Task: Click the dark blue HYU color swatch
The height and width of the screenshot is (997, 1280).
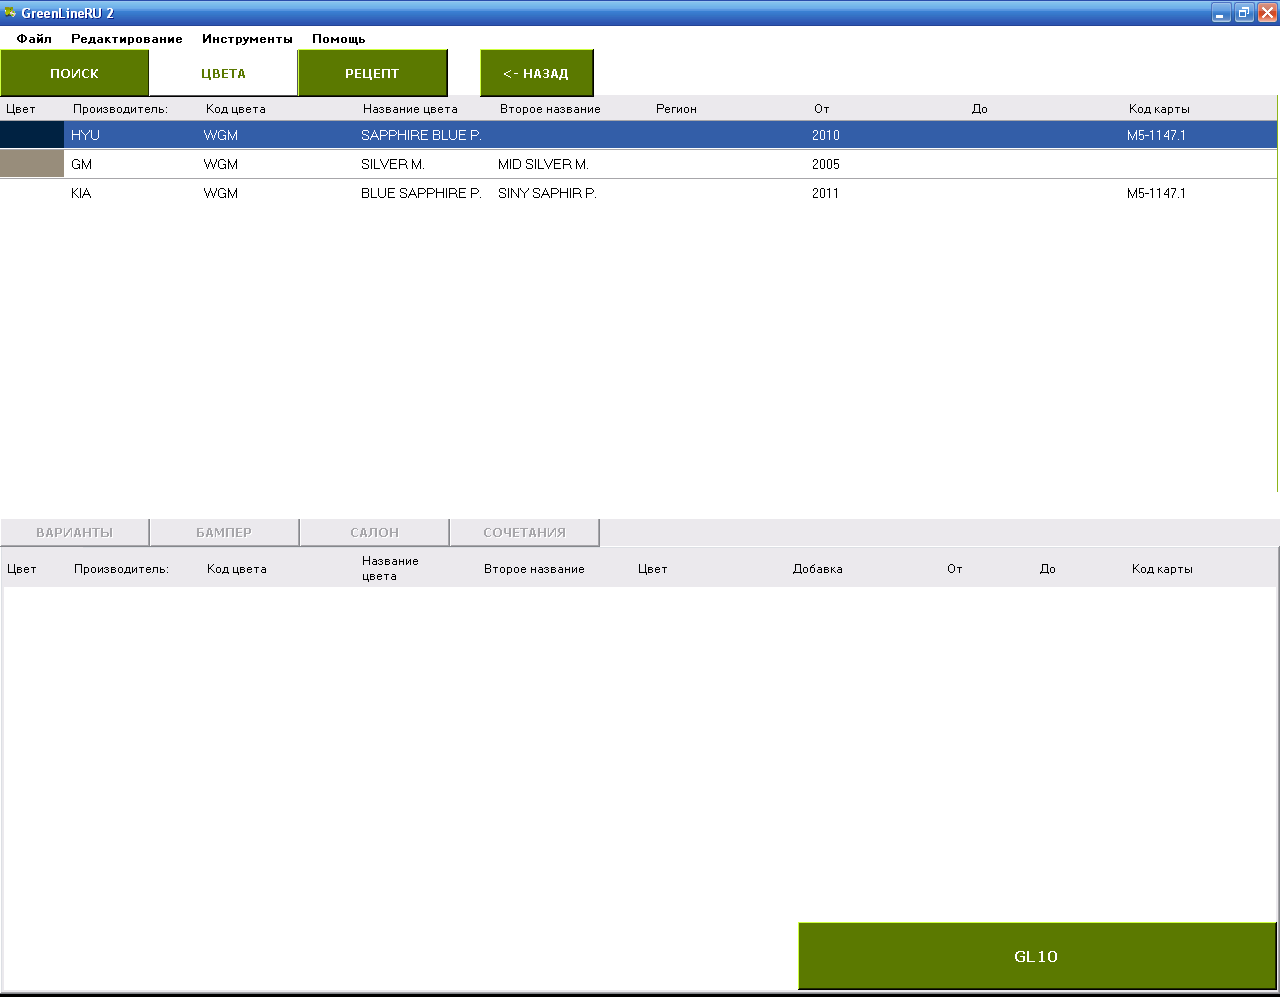Action: coord(32,135)
